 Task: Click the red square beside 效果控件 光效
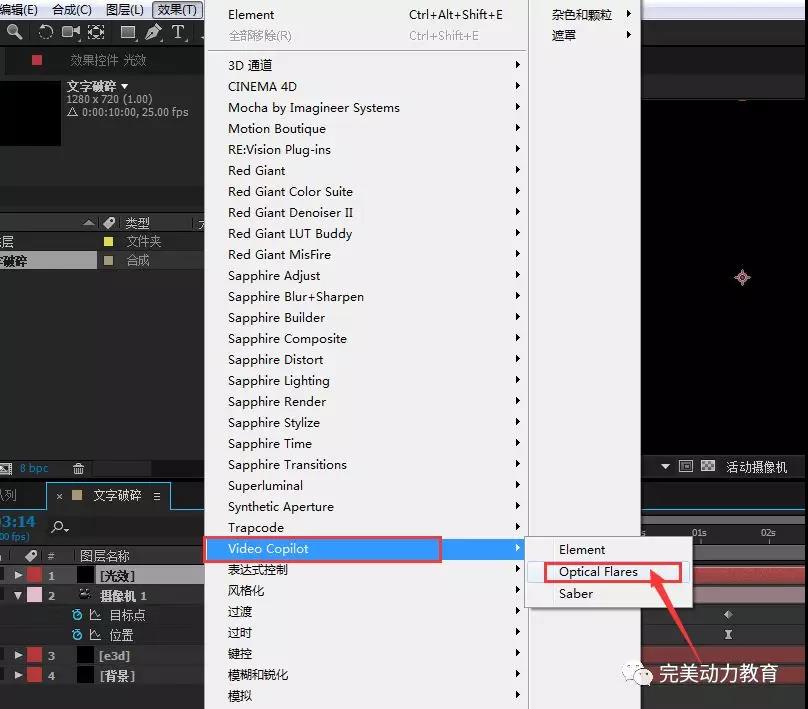37,60
